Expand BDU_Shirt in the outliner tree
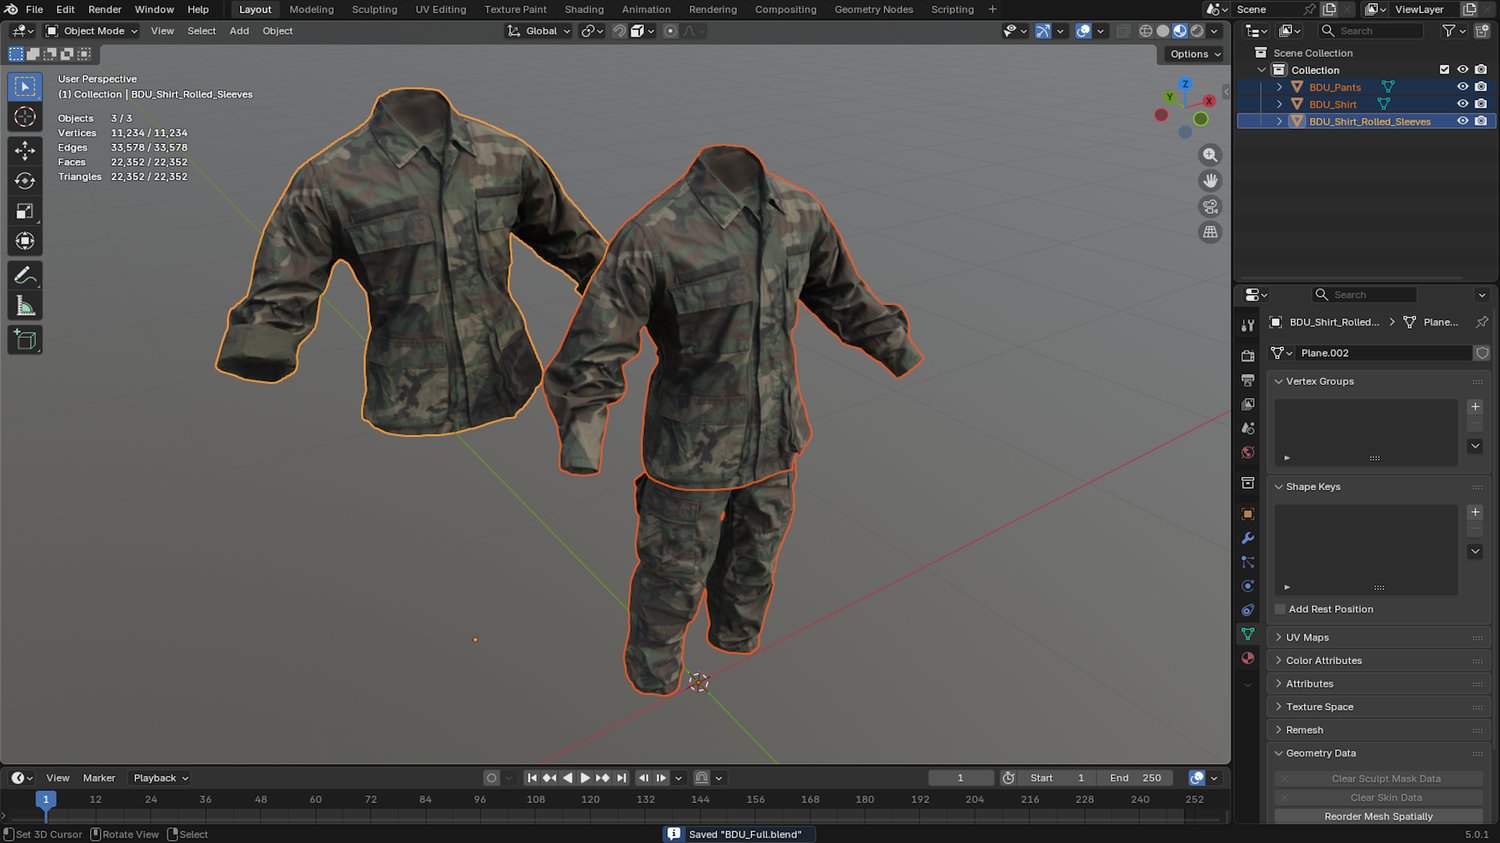Viewport: 1500px width, 843px height. (x=1279, y=104)
